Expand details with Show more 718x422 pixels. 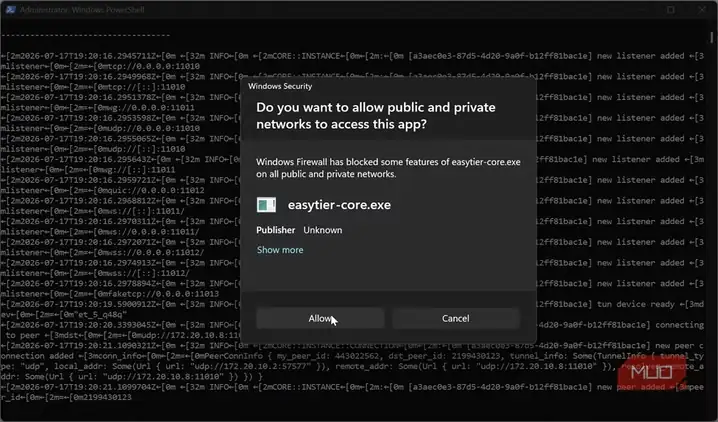[280, 250]
